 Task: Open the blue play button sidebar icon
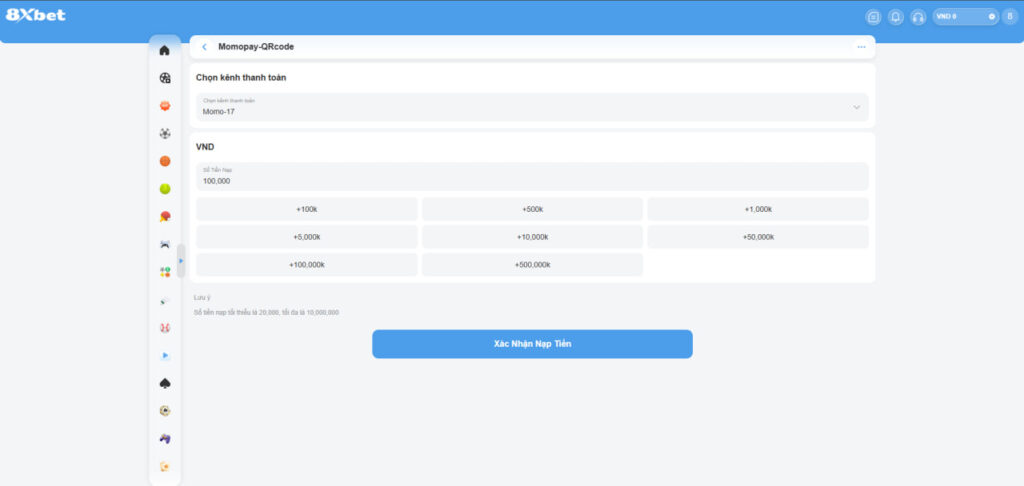(x=165, y=355)
